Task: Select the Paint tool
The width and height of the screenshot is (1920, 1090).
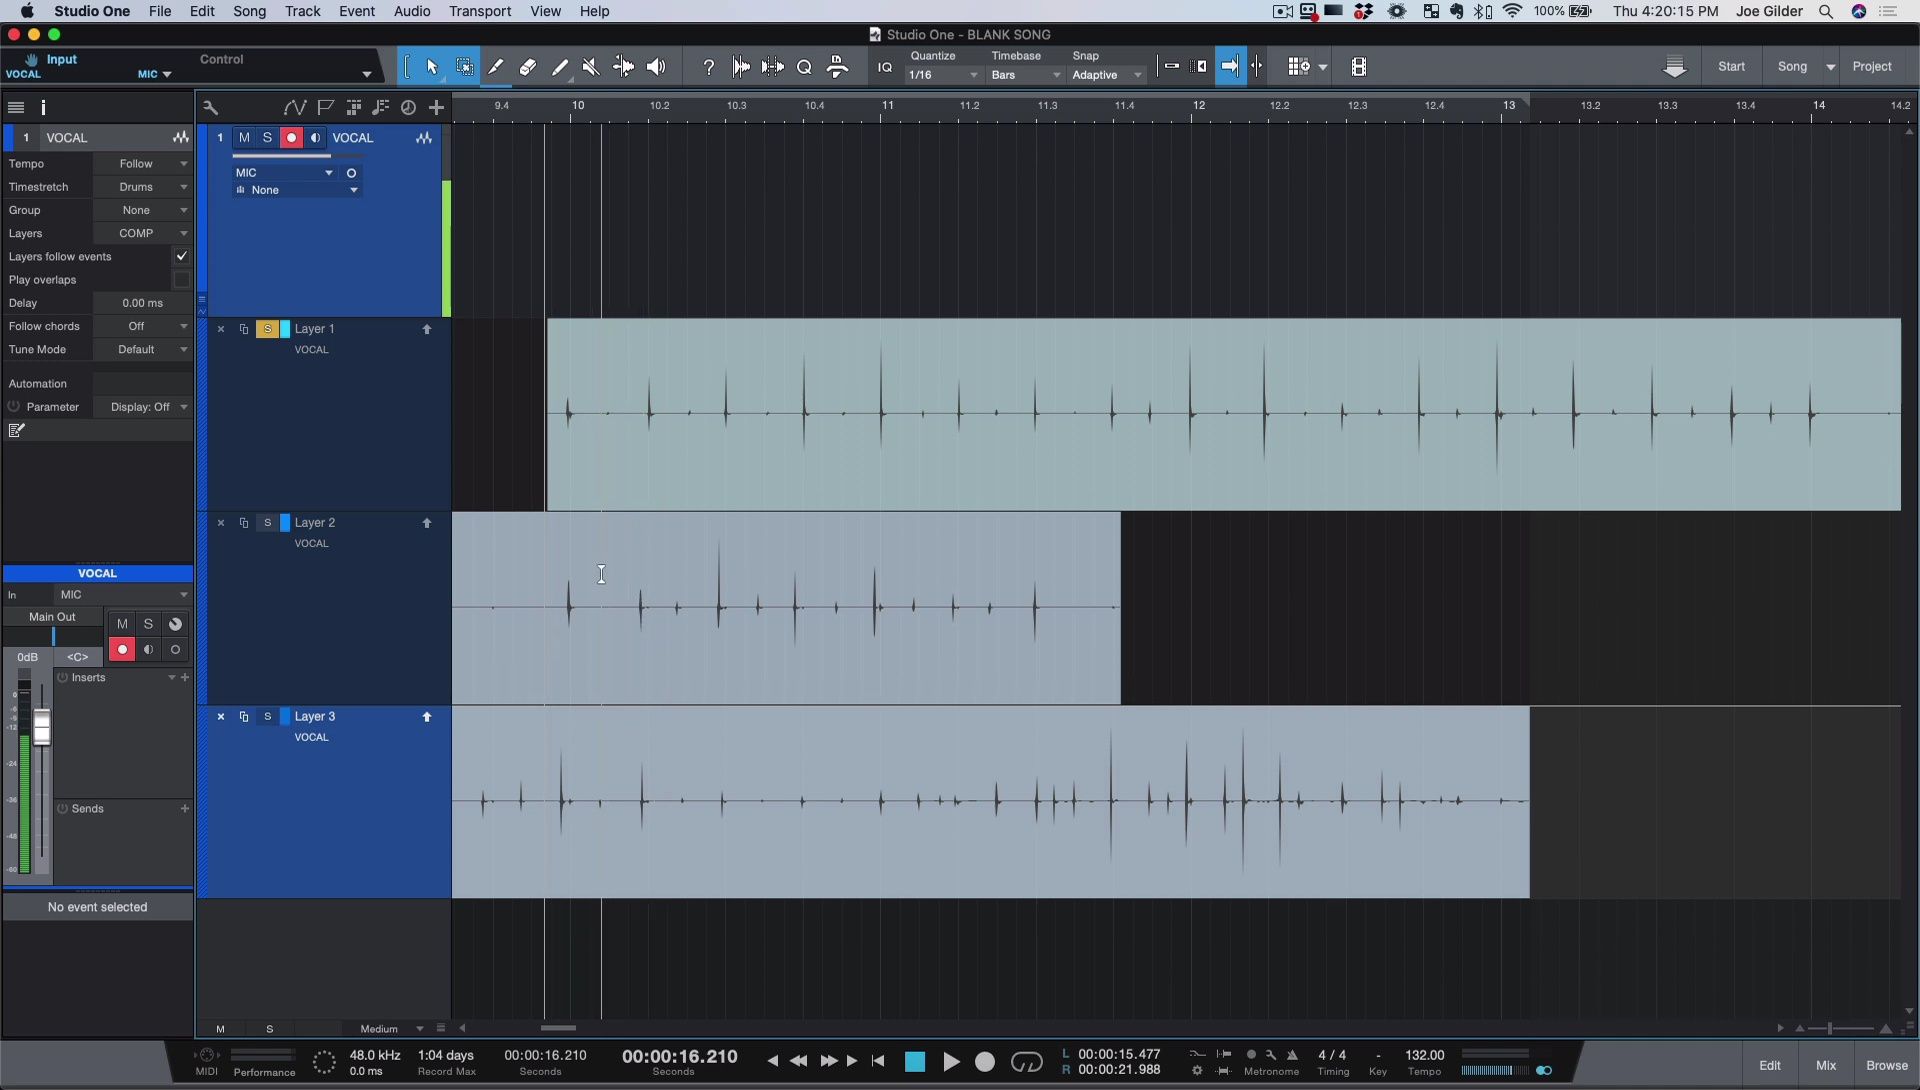Action: tap(560, 67)
